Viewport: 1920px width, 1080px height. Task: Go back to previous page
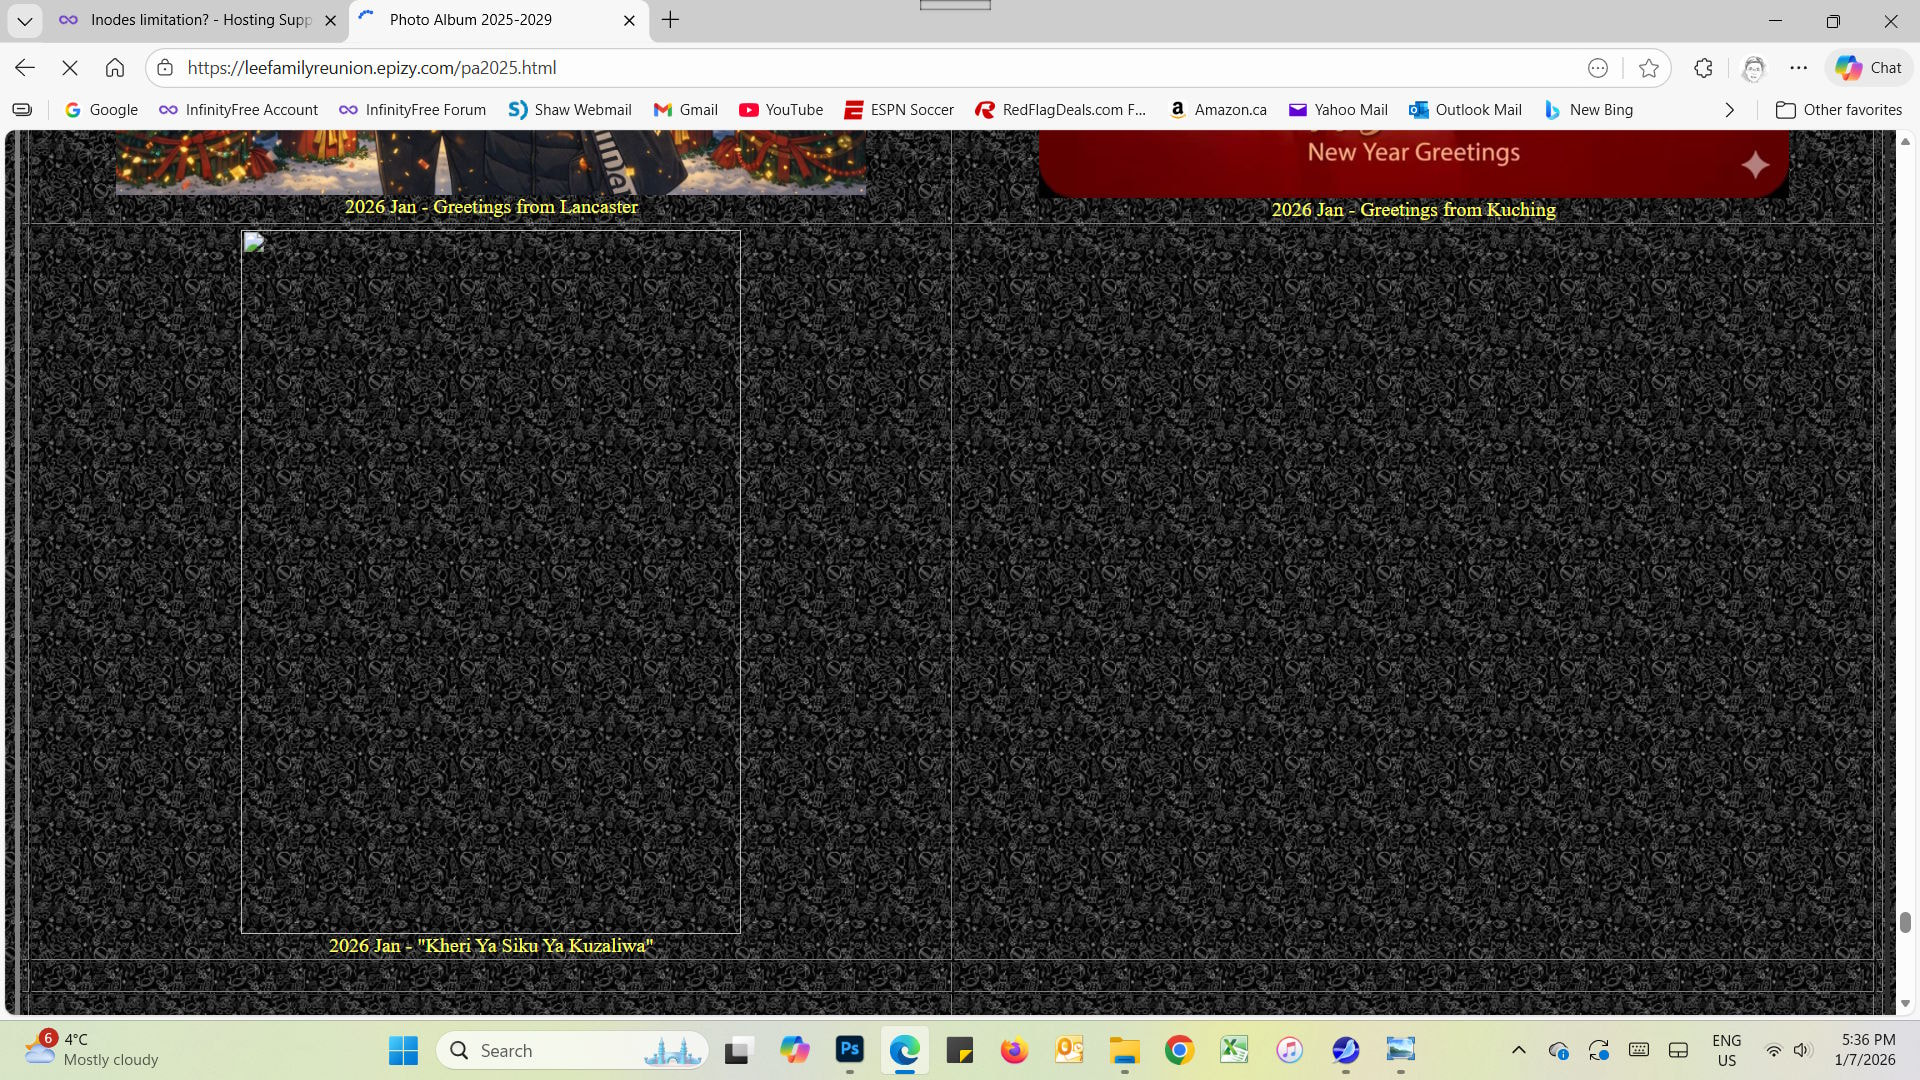(x=25, y=68)
